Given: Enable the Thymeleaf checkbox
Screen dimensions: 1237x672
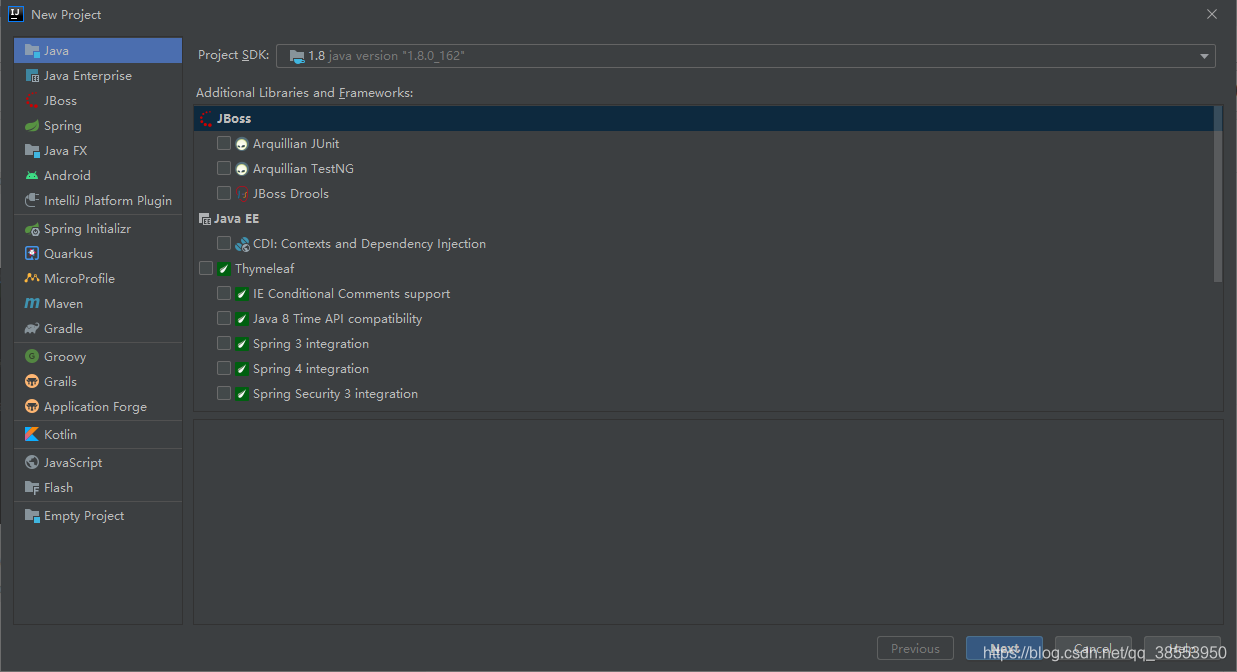Looking at the screenshot, I should [206, 269].
